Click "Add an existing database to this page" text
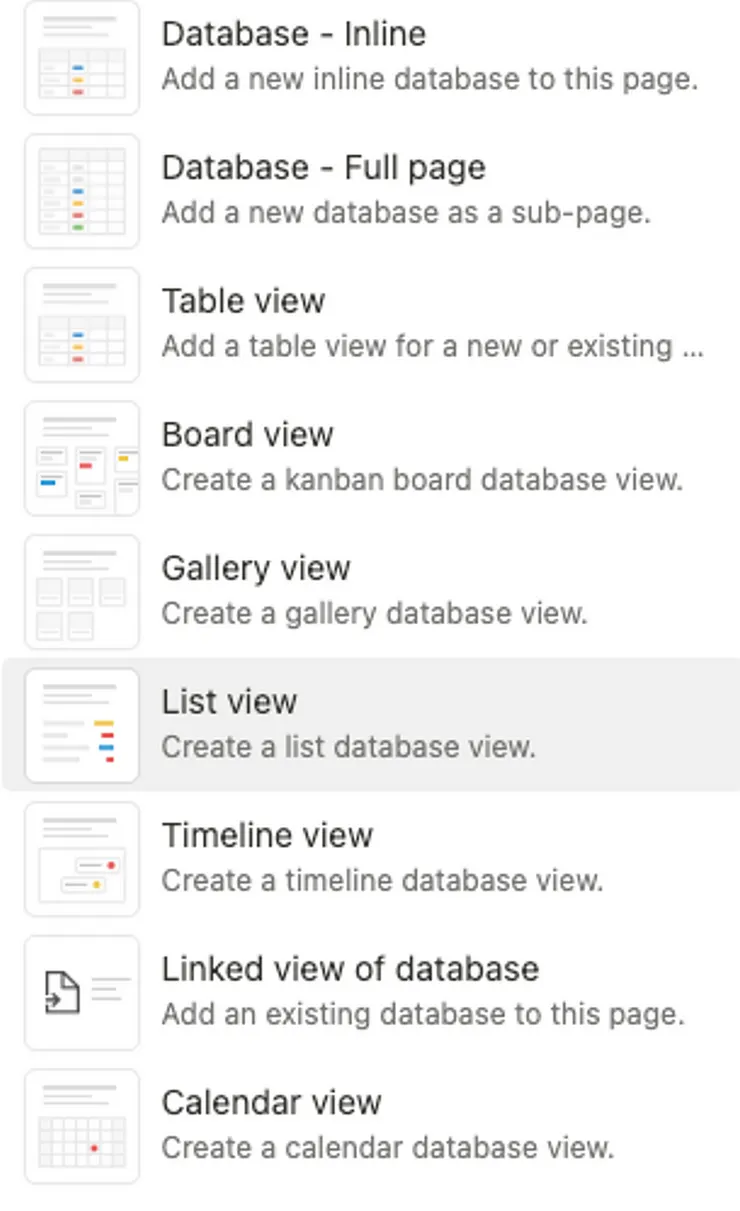Viewport: 740px width, 1211px height. tap(423, 1014)
